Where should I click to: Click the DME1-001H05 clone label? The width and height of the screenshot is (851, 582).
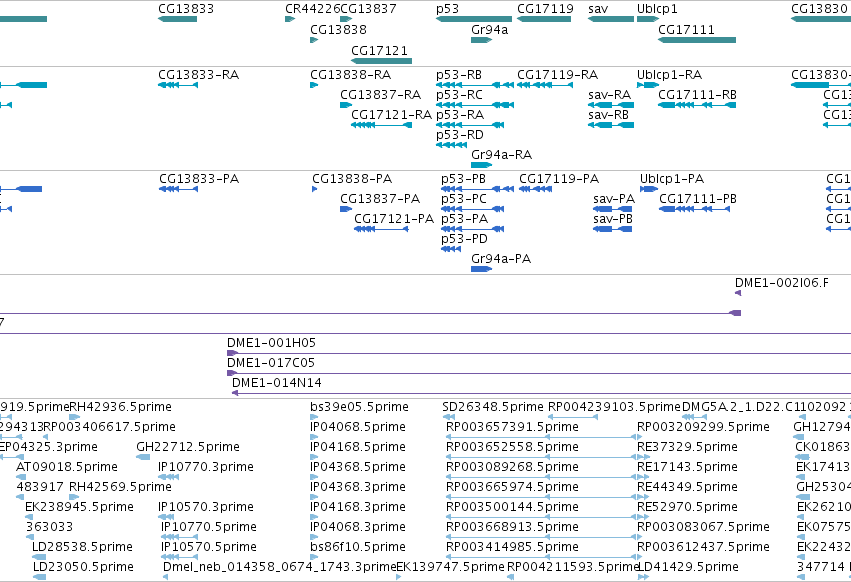[x=271, y=343]
